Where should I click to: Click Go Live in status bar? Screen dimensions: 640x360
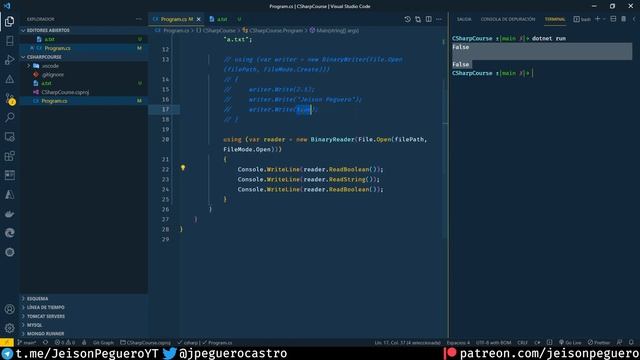tap(570, 342)
